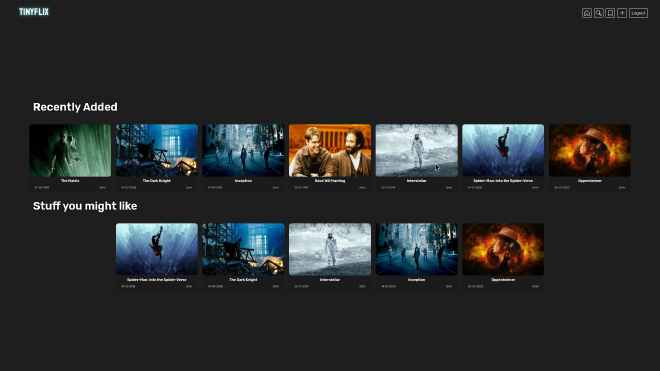Click the 'Stuff you might like' heading
The image size is (660, 371).
(85, 206)
